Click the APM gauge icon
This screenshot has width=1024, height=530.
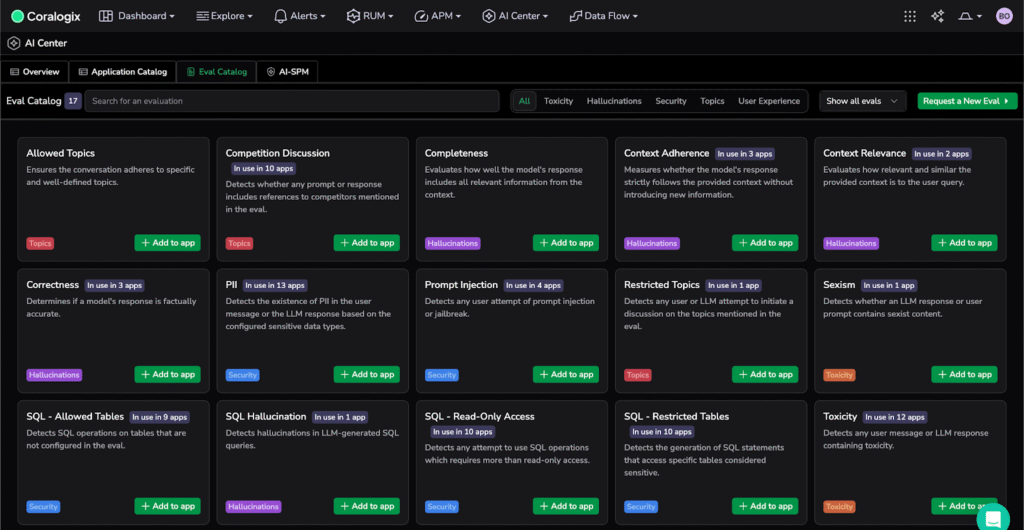[x=422, y=16]
